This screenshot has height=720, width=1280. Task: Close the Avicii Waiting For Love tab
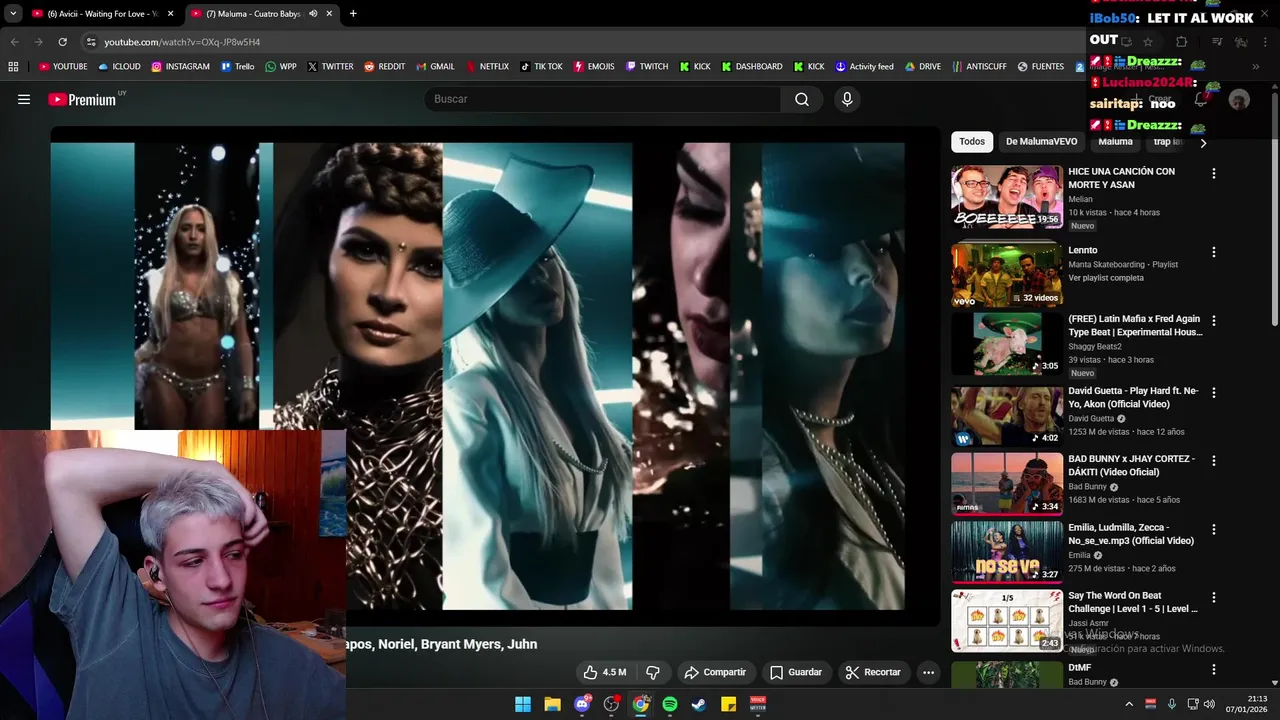[170, 14]
